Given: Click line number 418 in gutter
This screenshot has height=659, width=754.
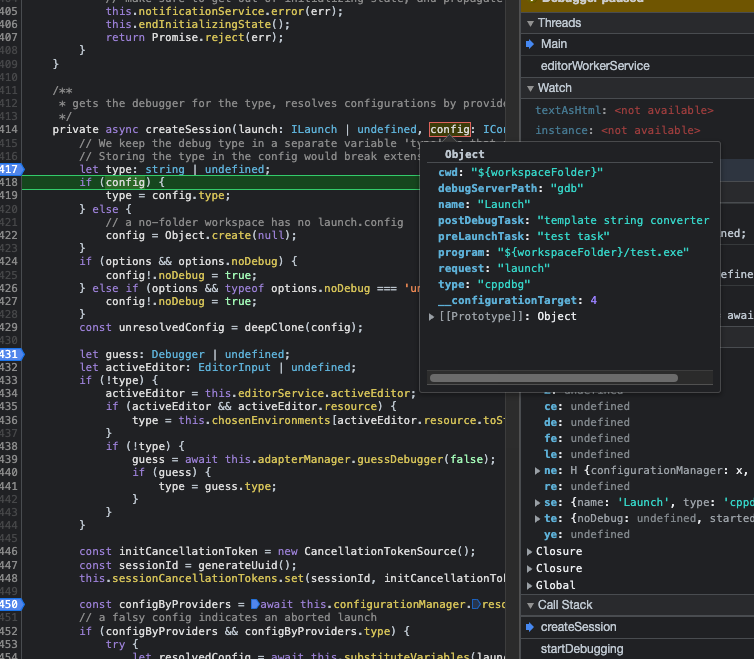Looking at the screenshot, I should (x=9, y=182).
